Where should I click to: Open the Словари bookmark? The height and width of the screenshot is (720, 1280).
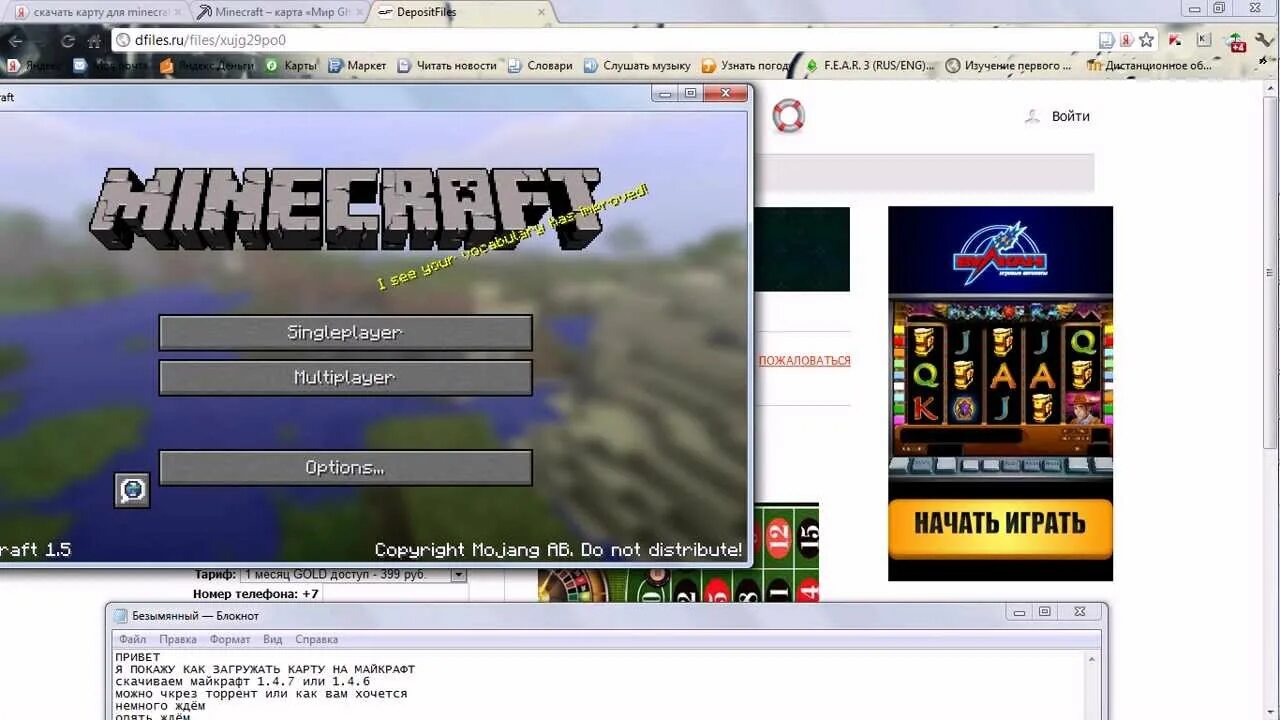[540, 65]
